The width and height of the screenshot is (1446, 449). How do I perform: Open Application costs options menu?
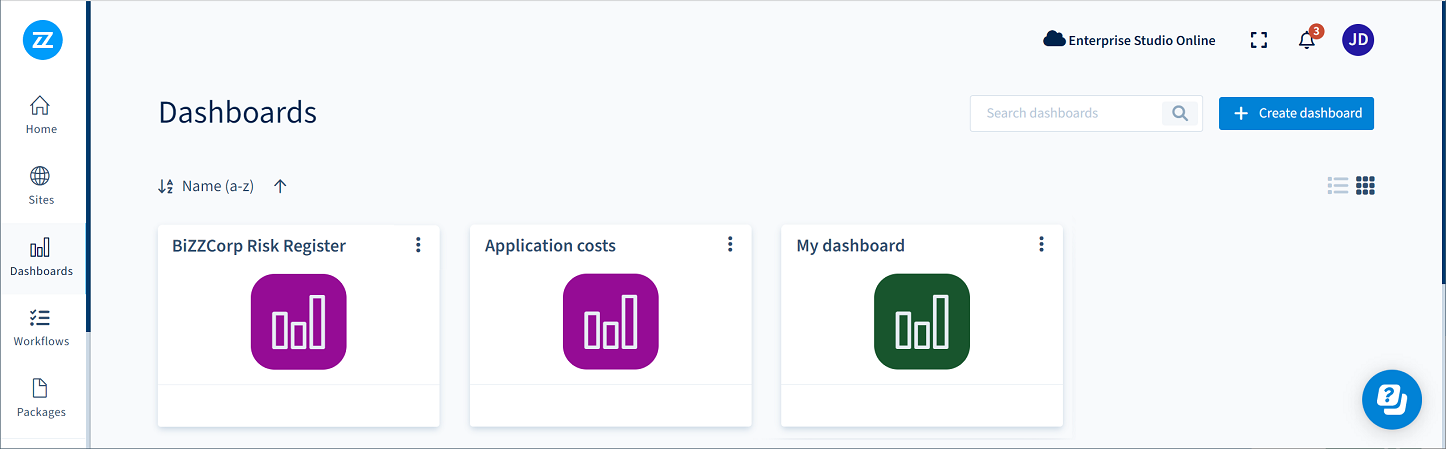(x=730, y=245)
